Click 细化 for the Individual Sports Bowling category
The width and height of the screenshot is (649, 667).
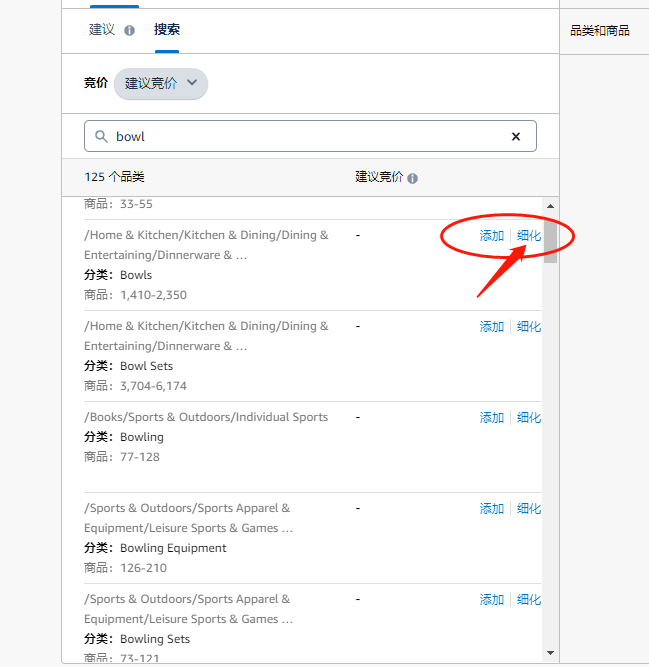tap(529, 418)
